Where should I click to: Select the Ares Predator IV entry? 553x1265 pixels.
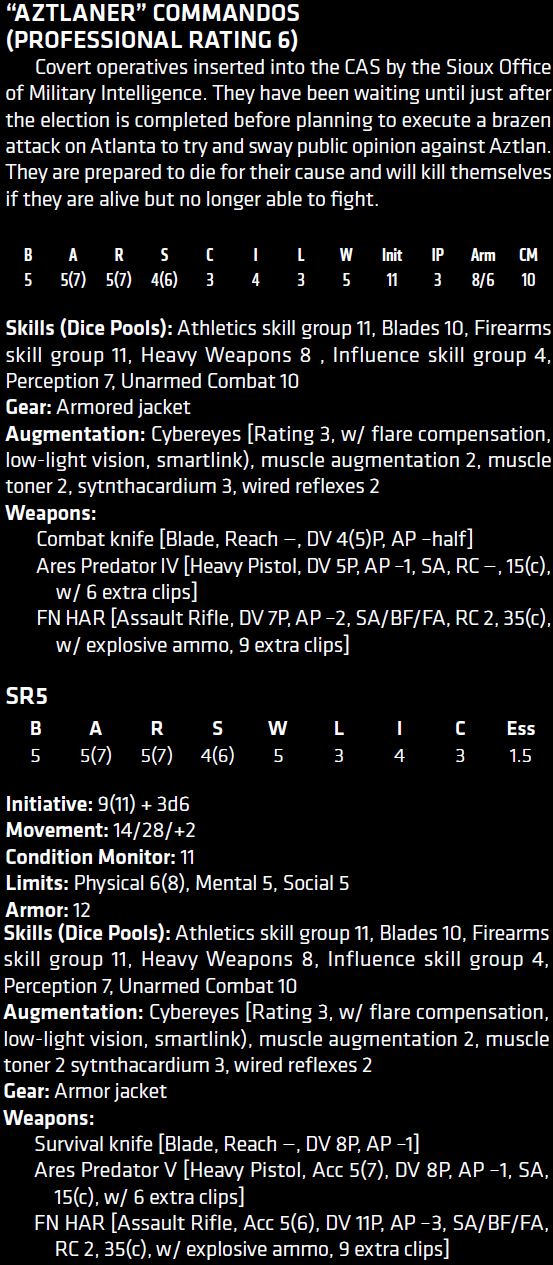(x=293, y=579)
